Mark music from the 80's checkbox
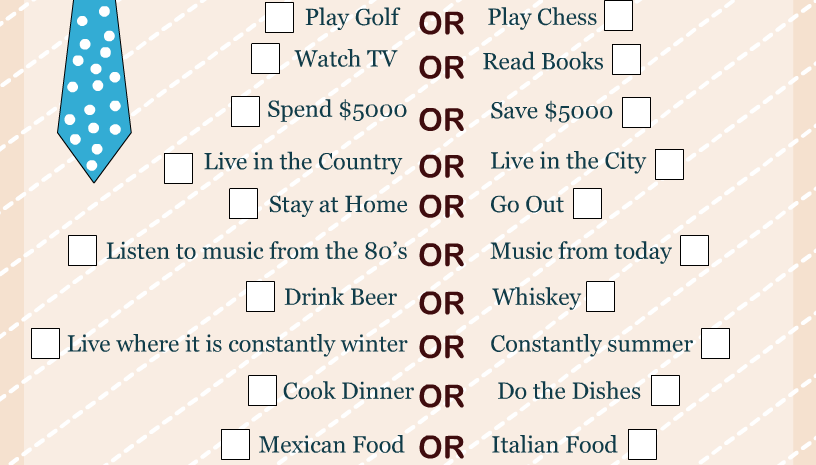 point(82,250)
